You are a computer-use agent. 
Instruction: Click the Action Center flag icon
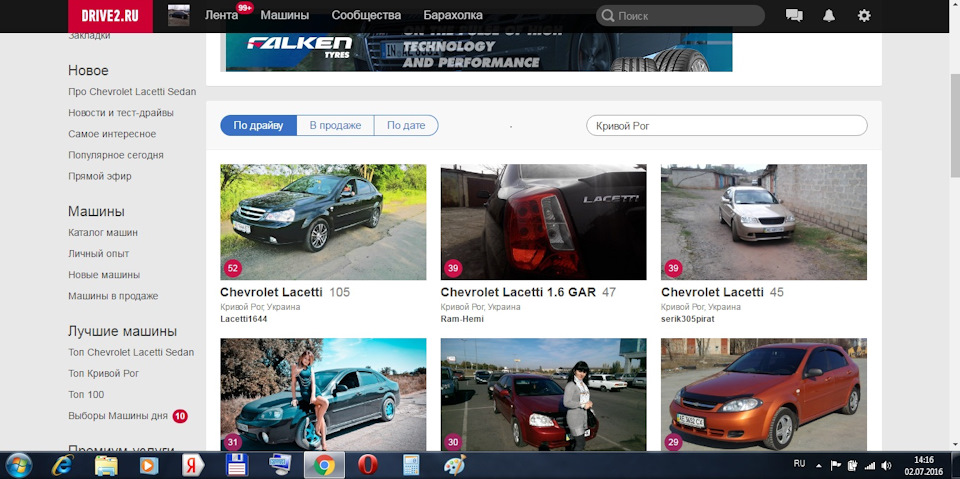836,465
